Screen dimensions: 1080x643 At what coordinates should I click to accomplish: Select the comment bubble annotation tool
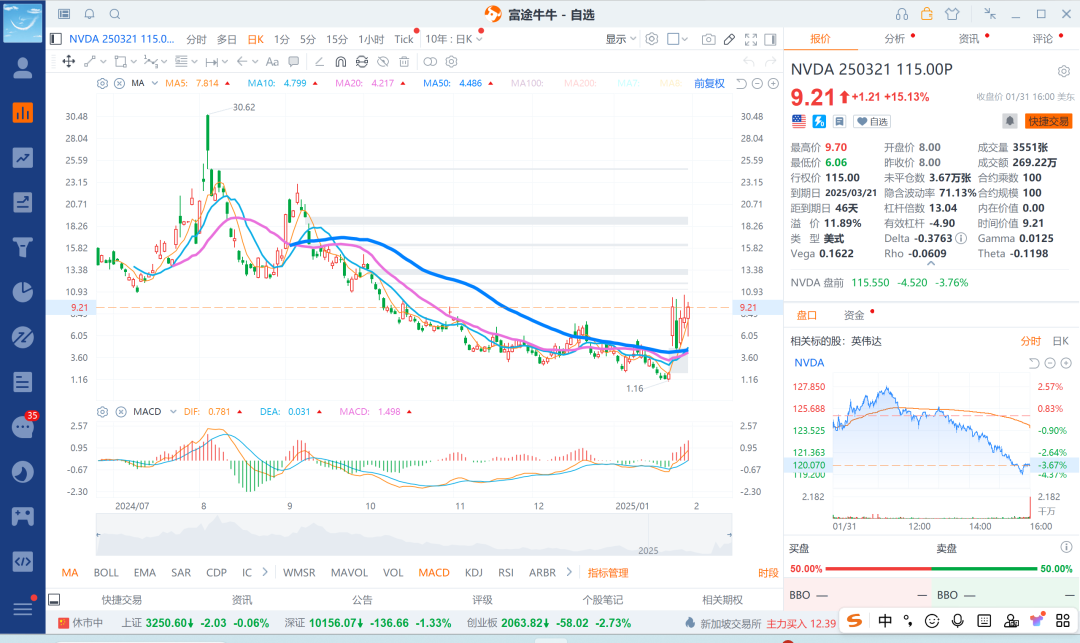tap(293, 61)
